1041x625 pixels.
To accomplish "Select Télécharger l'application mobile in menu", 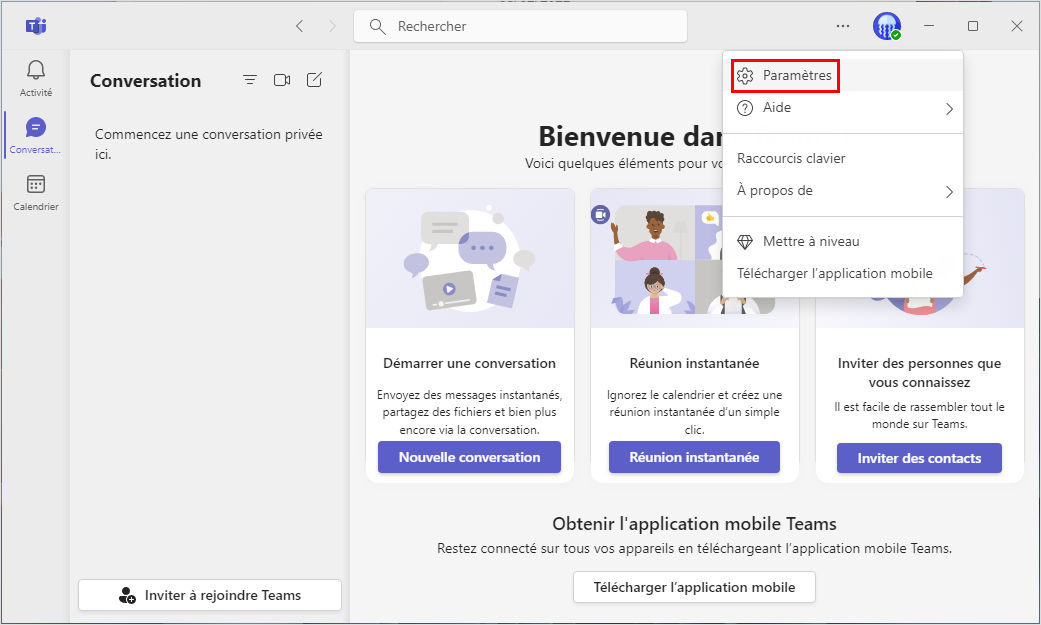I will 842,274.
